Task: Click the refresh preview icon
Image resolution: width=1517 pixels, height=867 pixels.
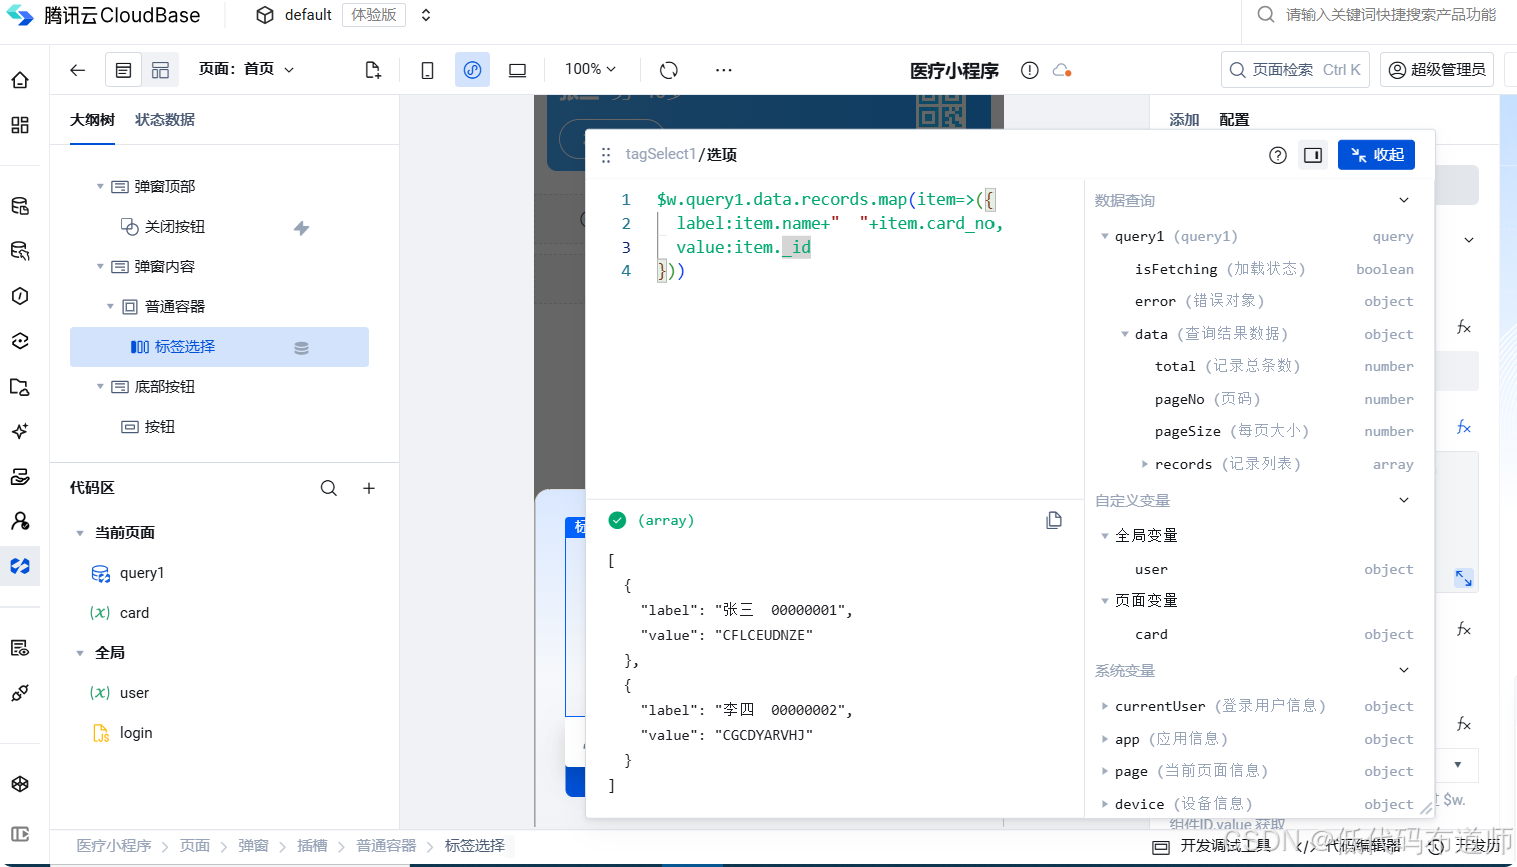Action: tap(669, 70)
